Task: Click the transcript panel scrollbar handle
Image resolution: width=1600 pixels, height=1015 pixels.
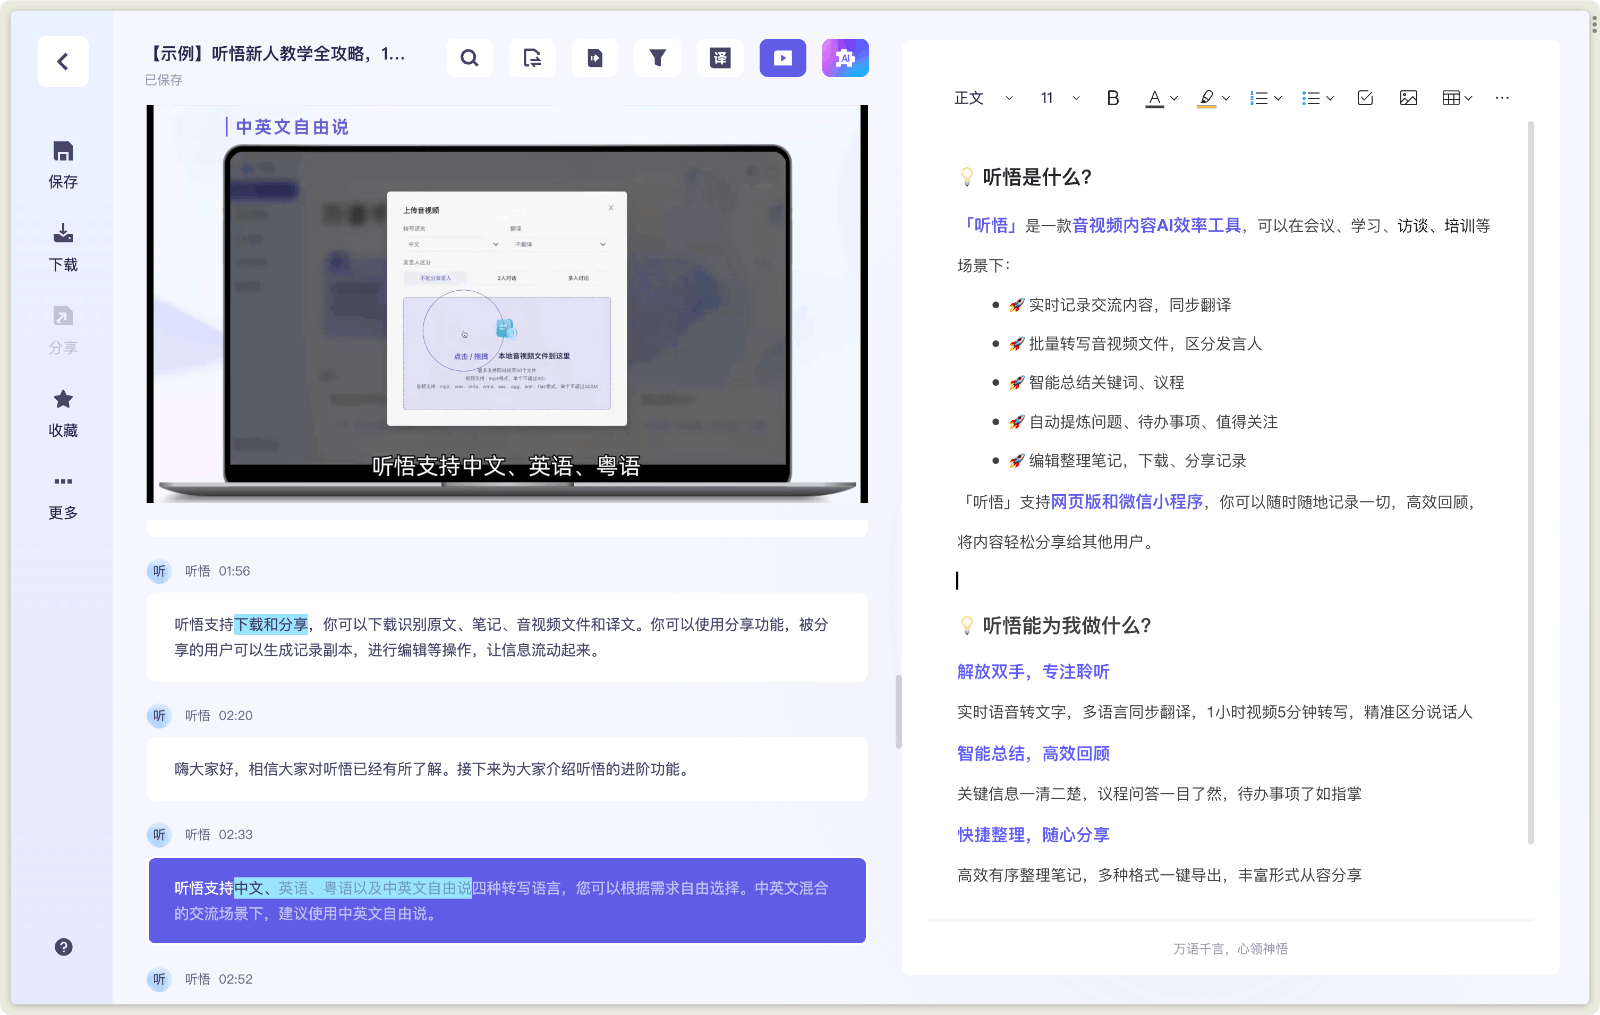Action: tap(898, 711)
